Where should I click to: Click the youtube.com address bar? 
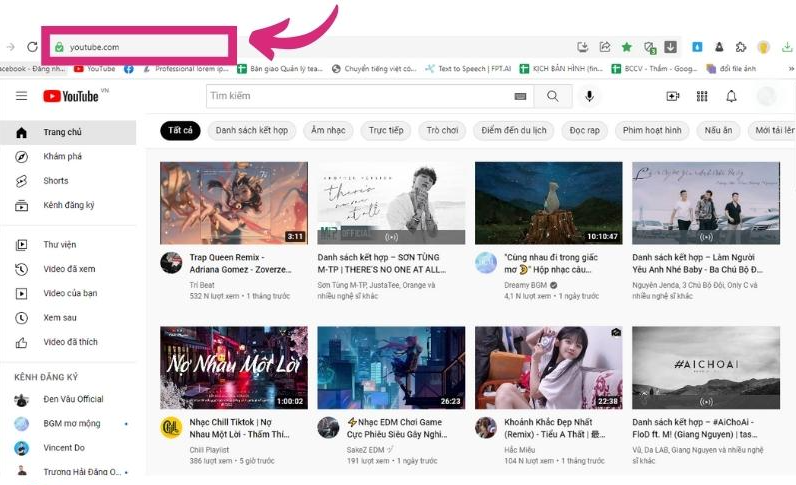coord(140,47)
